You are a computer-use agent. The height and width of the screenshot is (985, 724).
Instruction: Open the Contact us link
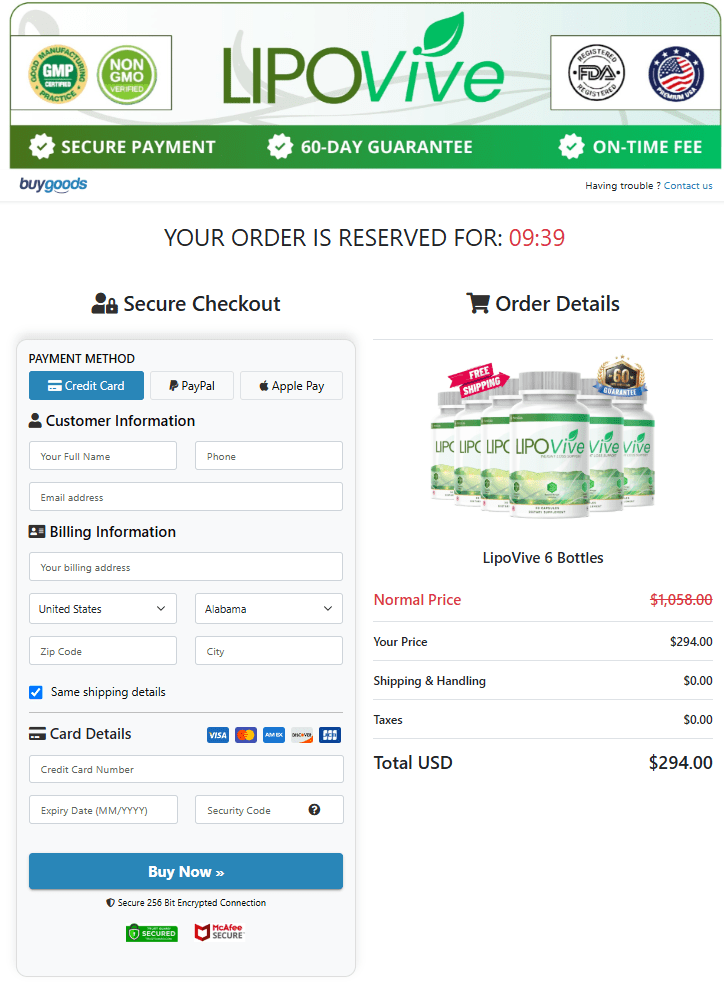tap(687, 185)
